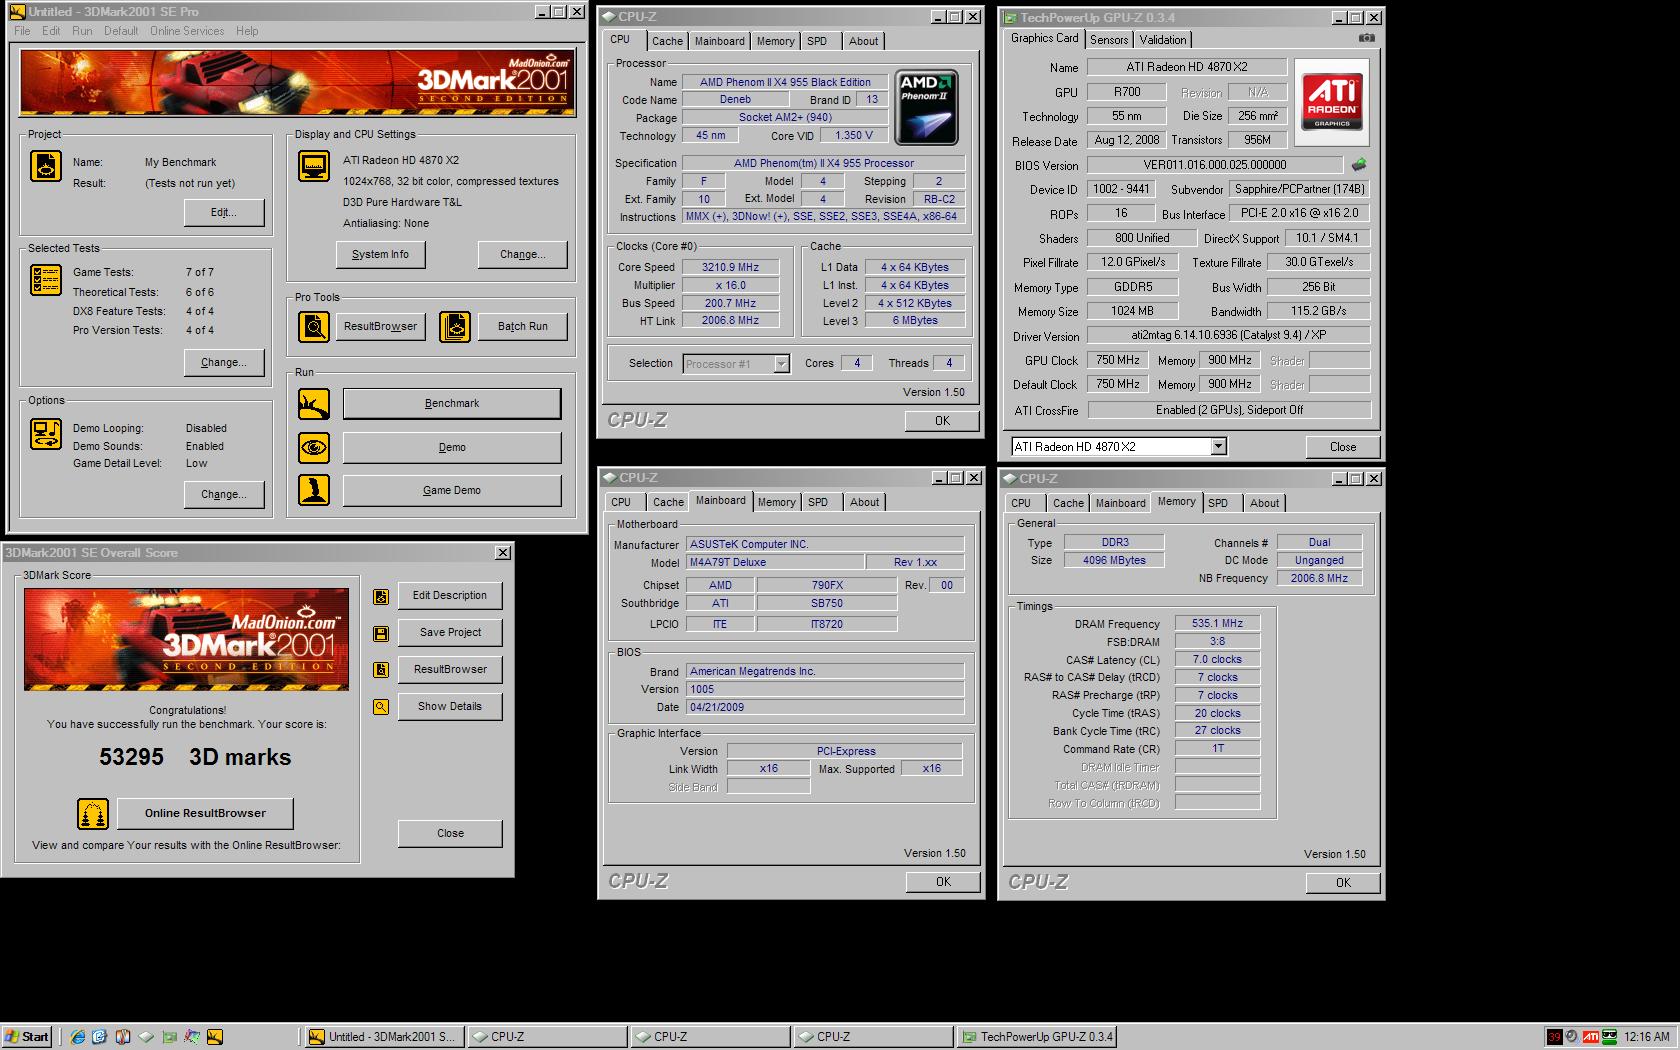The height and width of the screenshot is (1050, 1680).
Task: Click the GPU-Z BIOS save chip icon
Action: (x=1358, y=165)
